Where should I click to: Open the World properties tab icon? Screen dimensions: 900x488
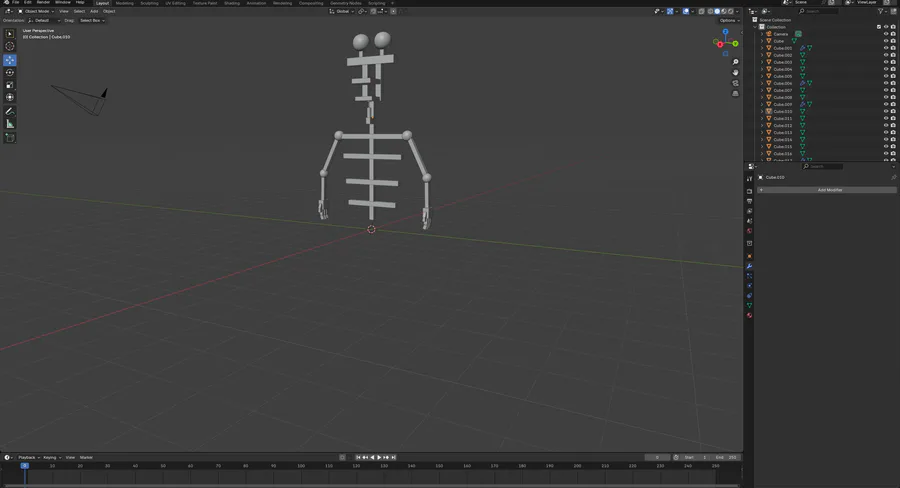pyautogui.click(x=749, y=231)
